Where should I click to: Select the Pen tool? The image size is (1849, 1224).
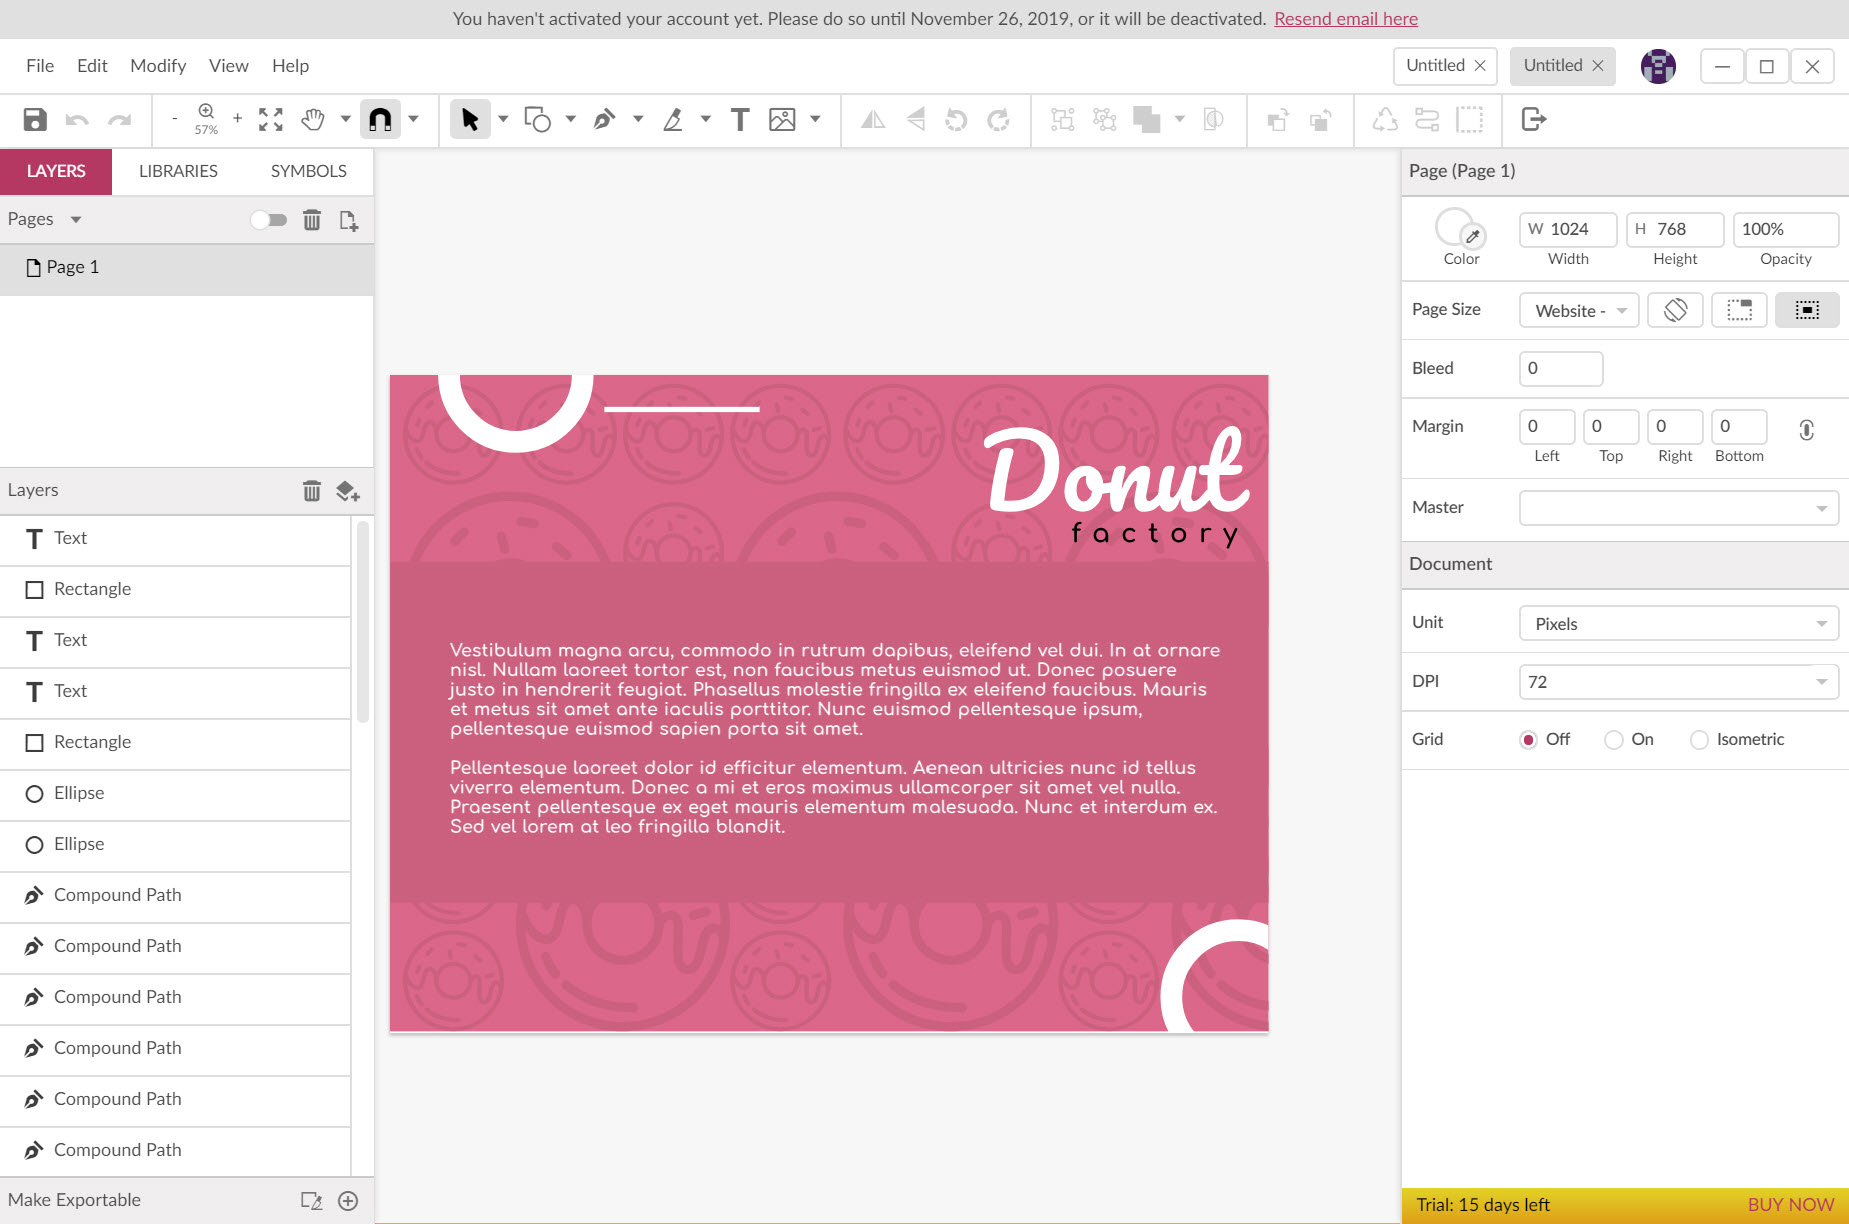click(604, 120)
